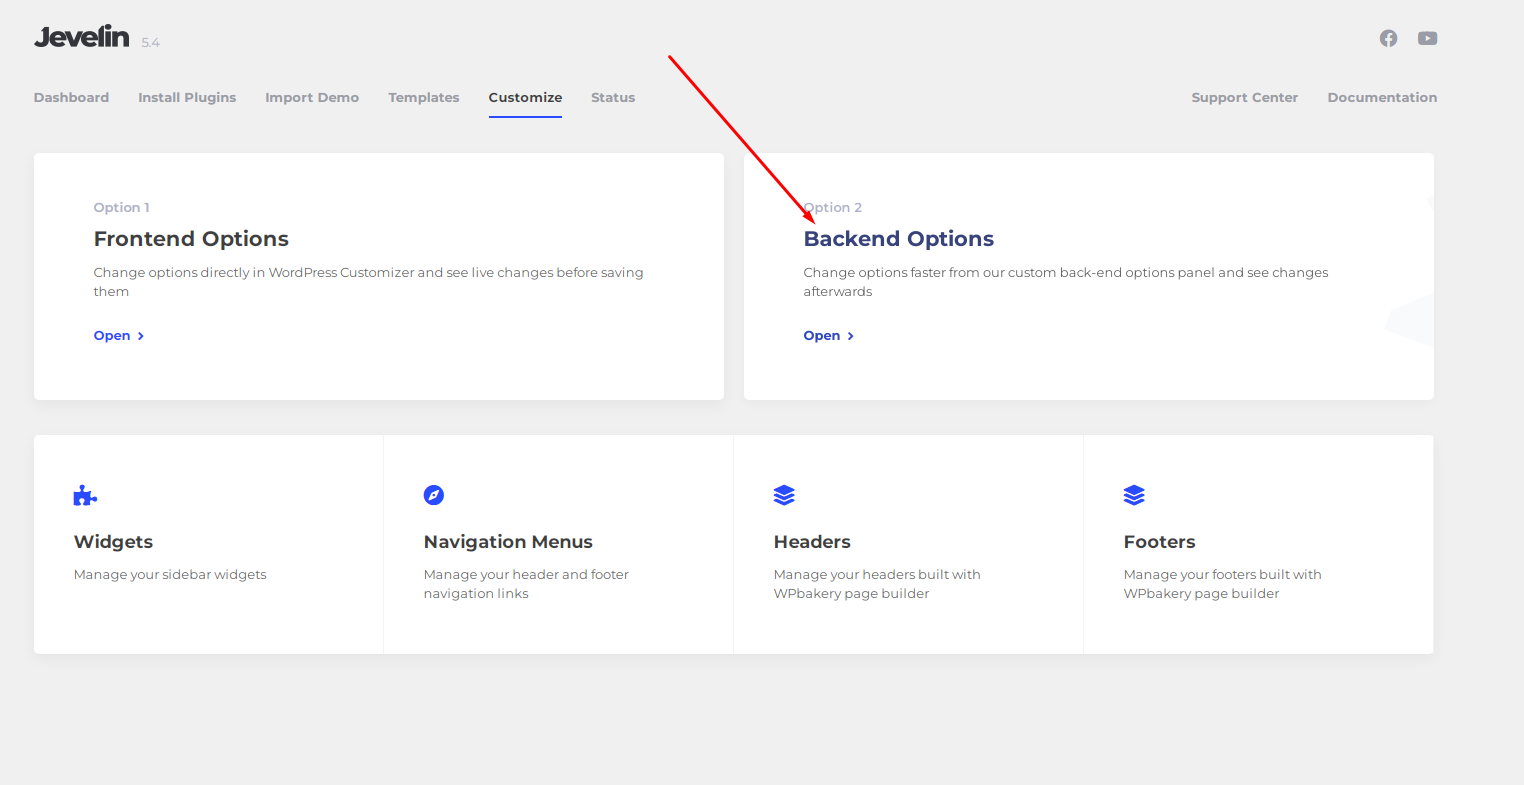The height and width of the screenshot is (785, 1524).
Task: Click the 'Option 2' label
Action: click(833, 207)
